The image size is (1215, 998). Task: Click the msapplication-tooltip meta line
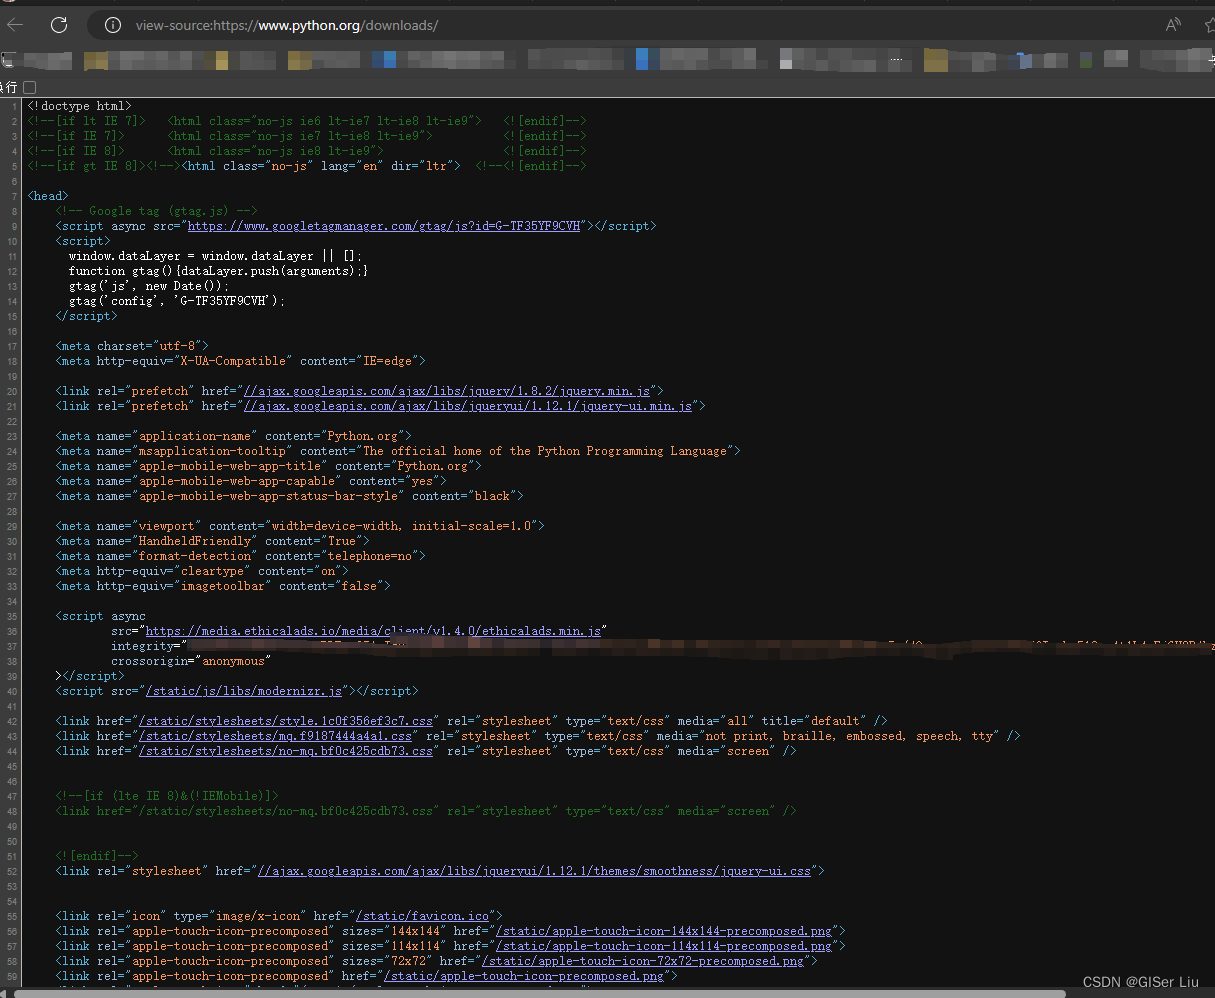pos(398,451)
